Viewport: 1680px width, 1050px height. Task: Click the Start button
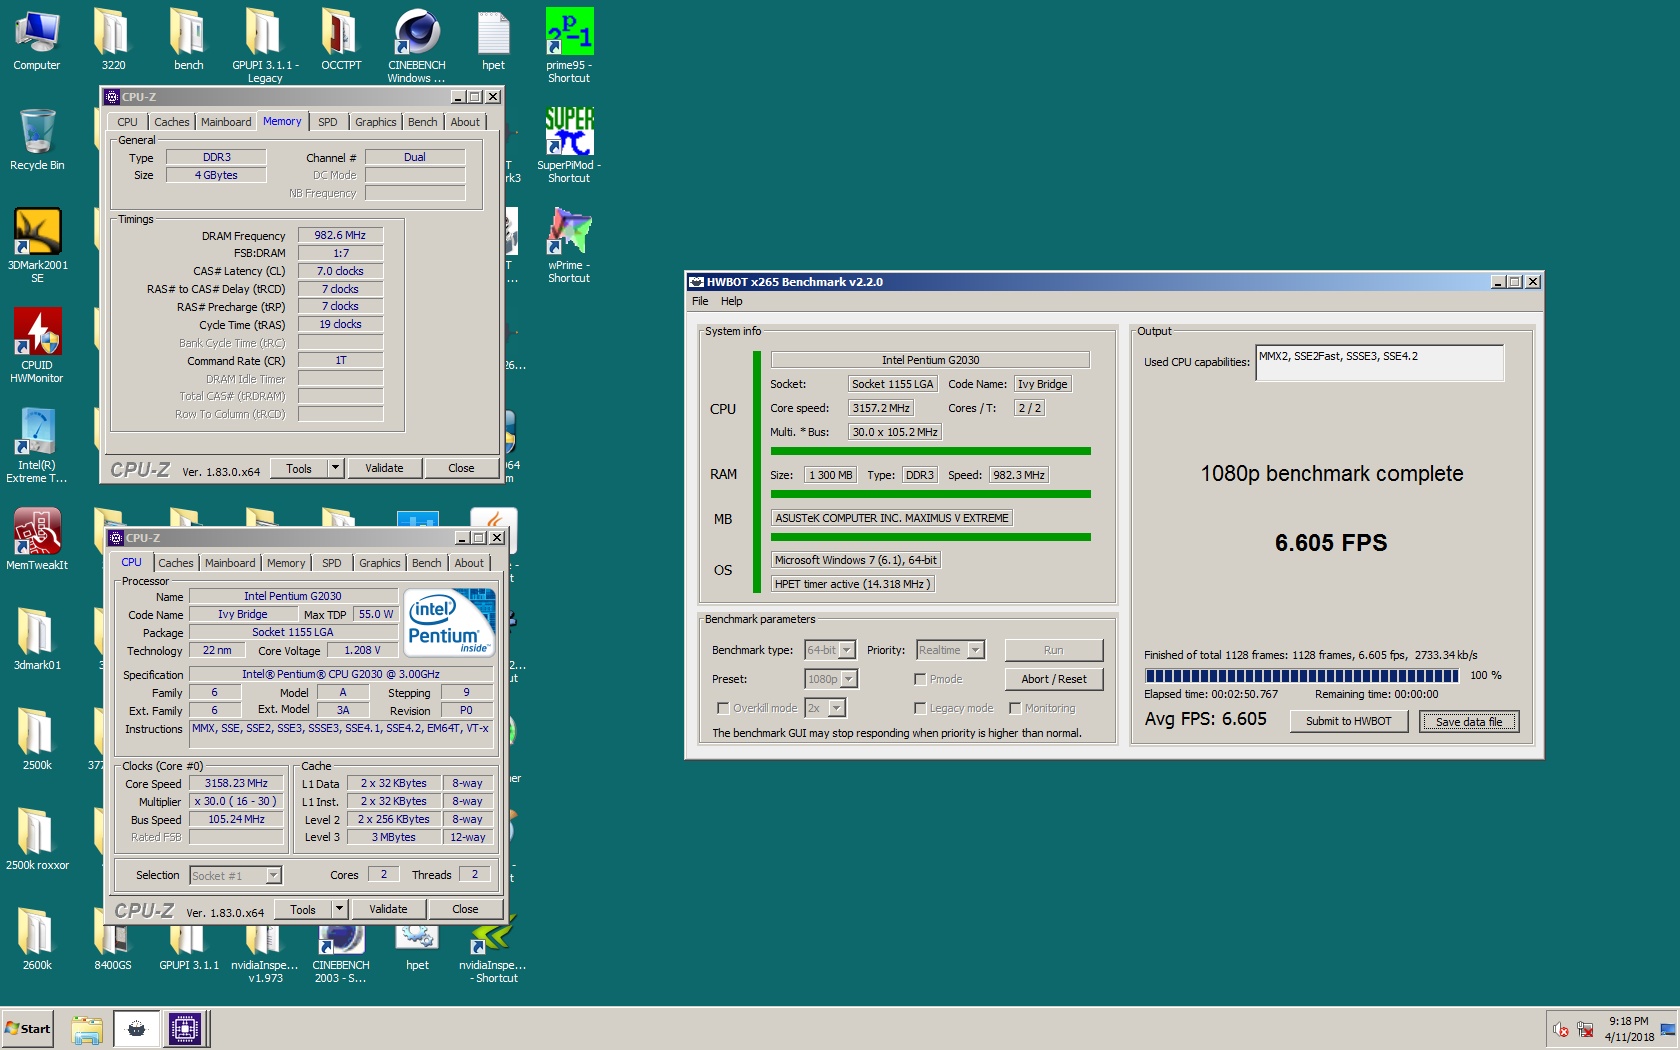[27, 1029]
